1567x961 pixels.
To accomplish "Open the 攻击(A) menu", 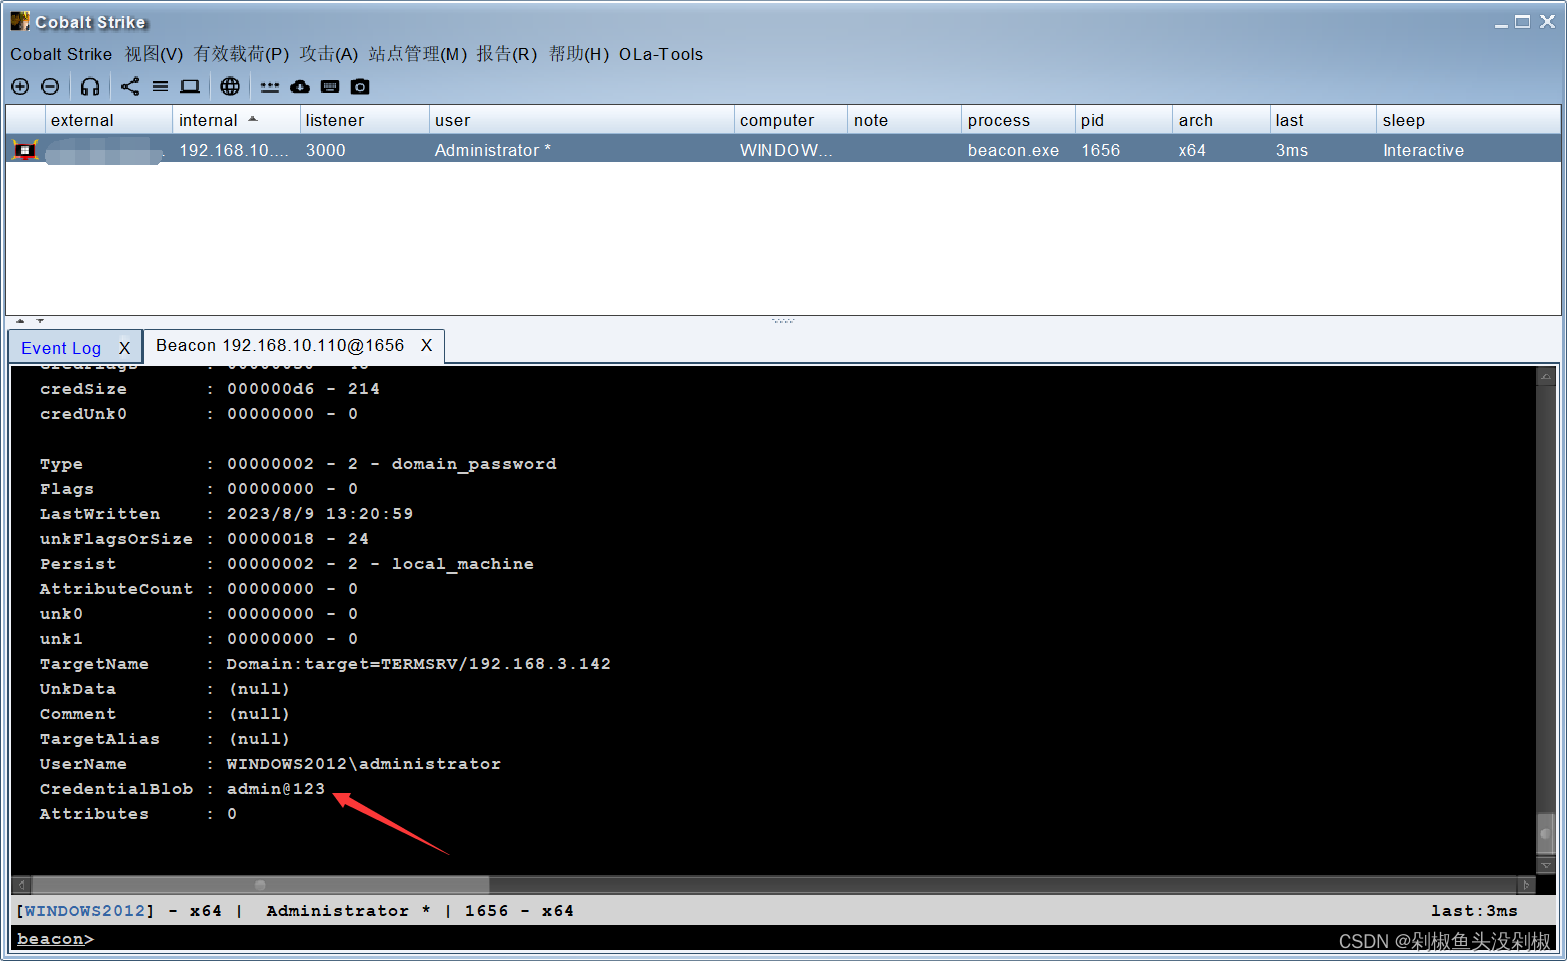I will pos(329,54).
